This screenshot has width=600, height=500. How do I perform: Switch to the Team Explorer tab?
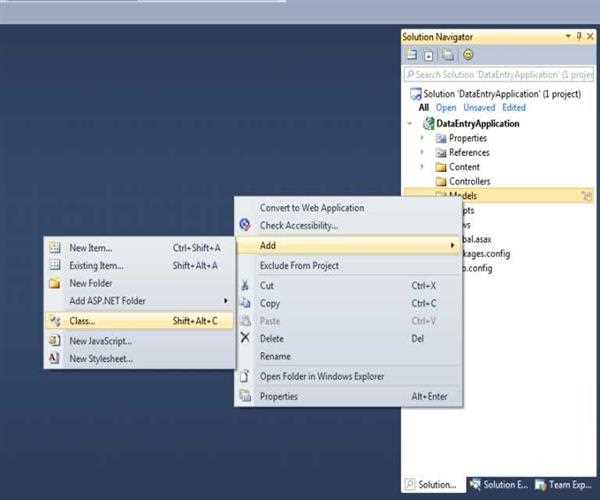[565, 485]
